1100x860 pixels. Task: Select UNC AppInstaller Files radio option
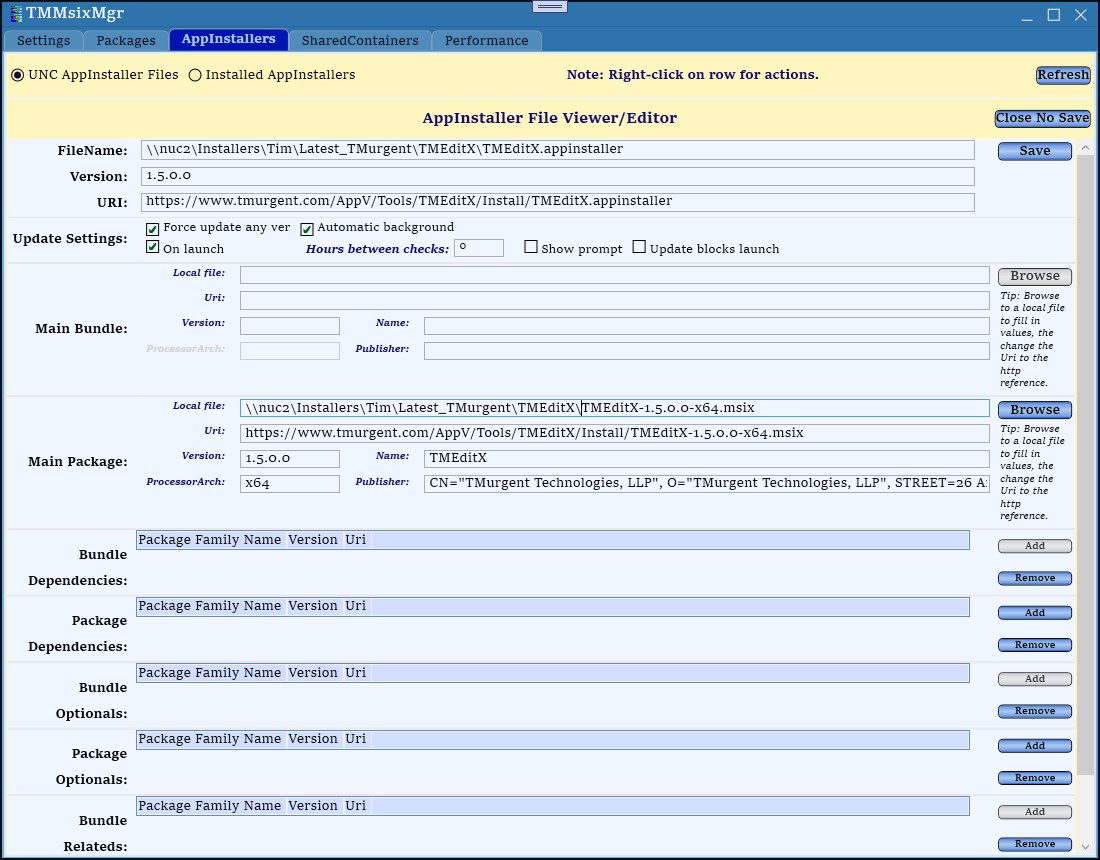[18, 75]
